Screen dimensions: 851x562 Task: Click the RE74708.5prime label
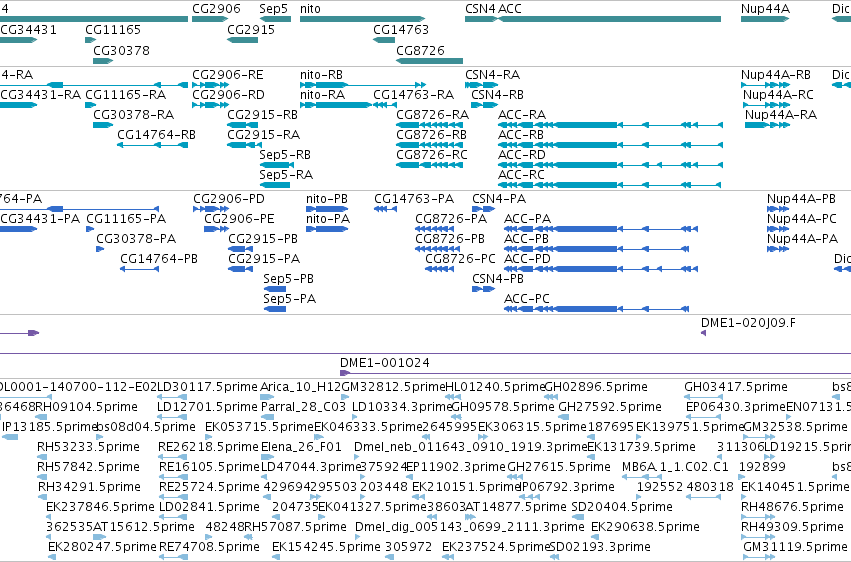click(209, 547)
